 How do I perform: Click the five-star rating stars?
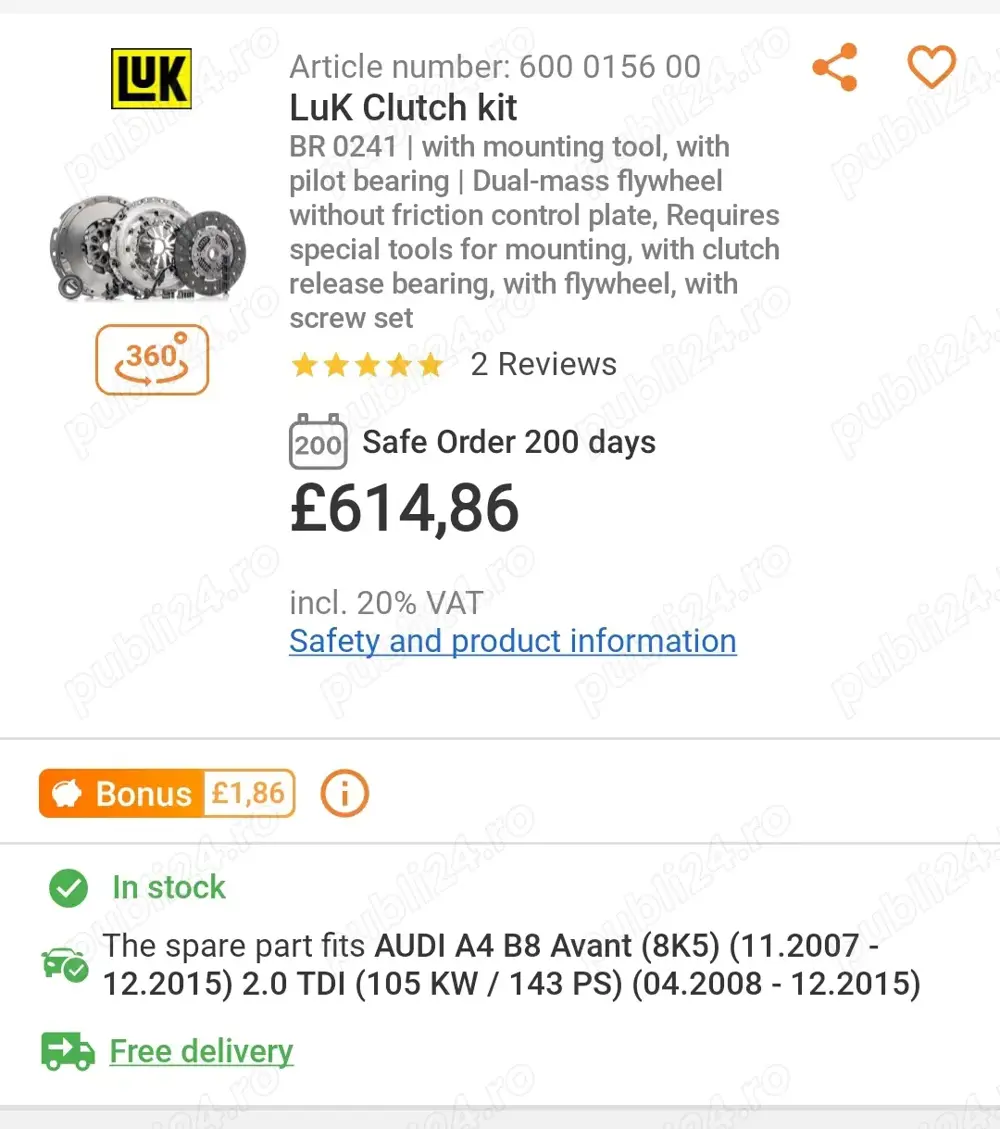[x=366, y=365]
